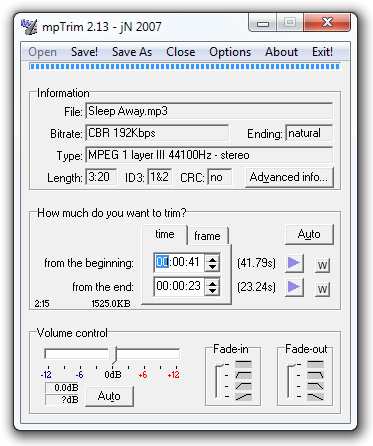Screen dimensions: 373x446
Task: Close the mpTrim window with the X button
Action: pyautogui.click(x=327, y=23)
